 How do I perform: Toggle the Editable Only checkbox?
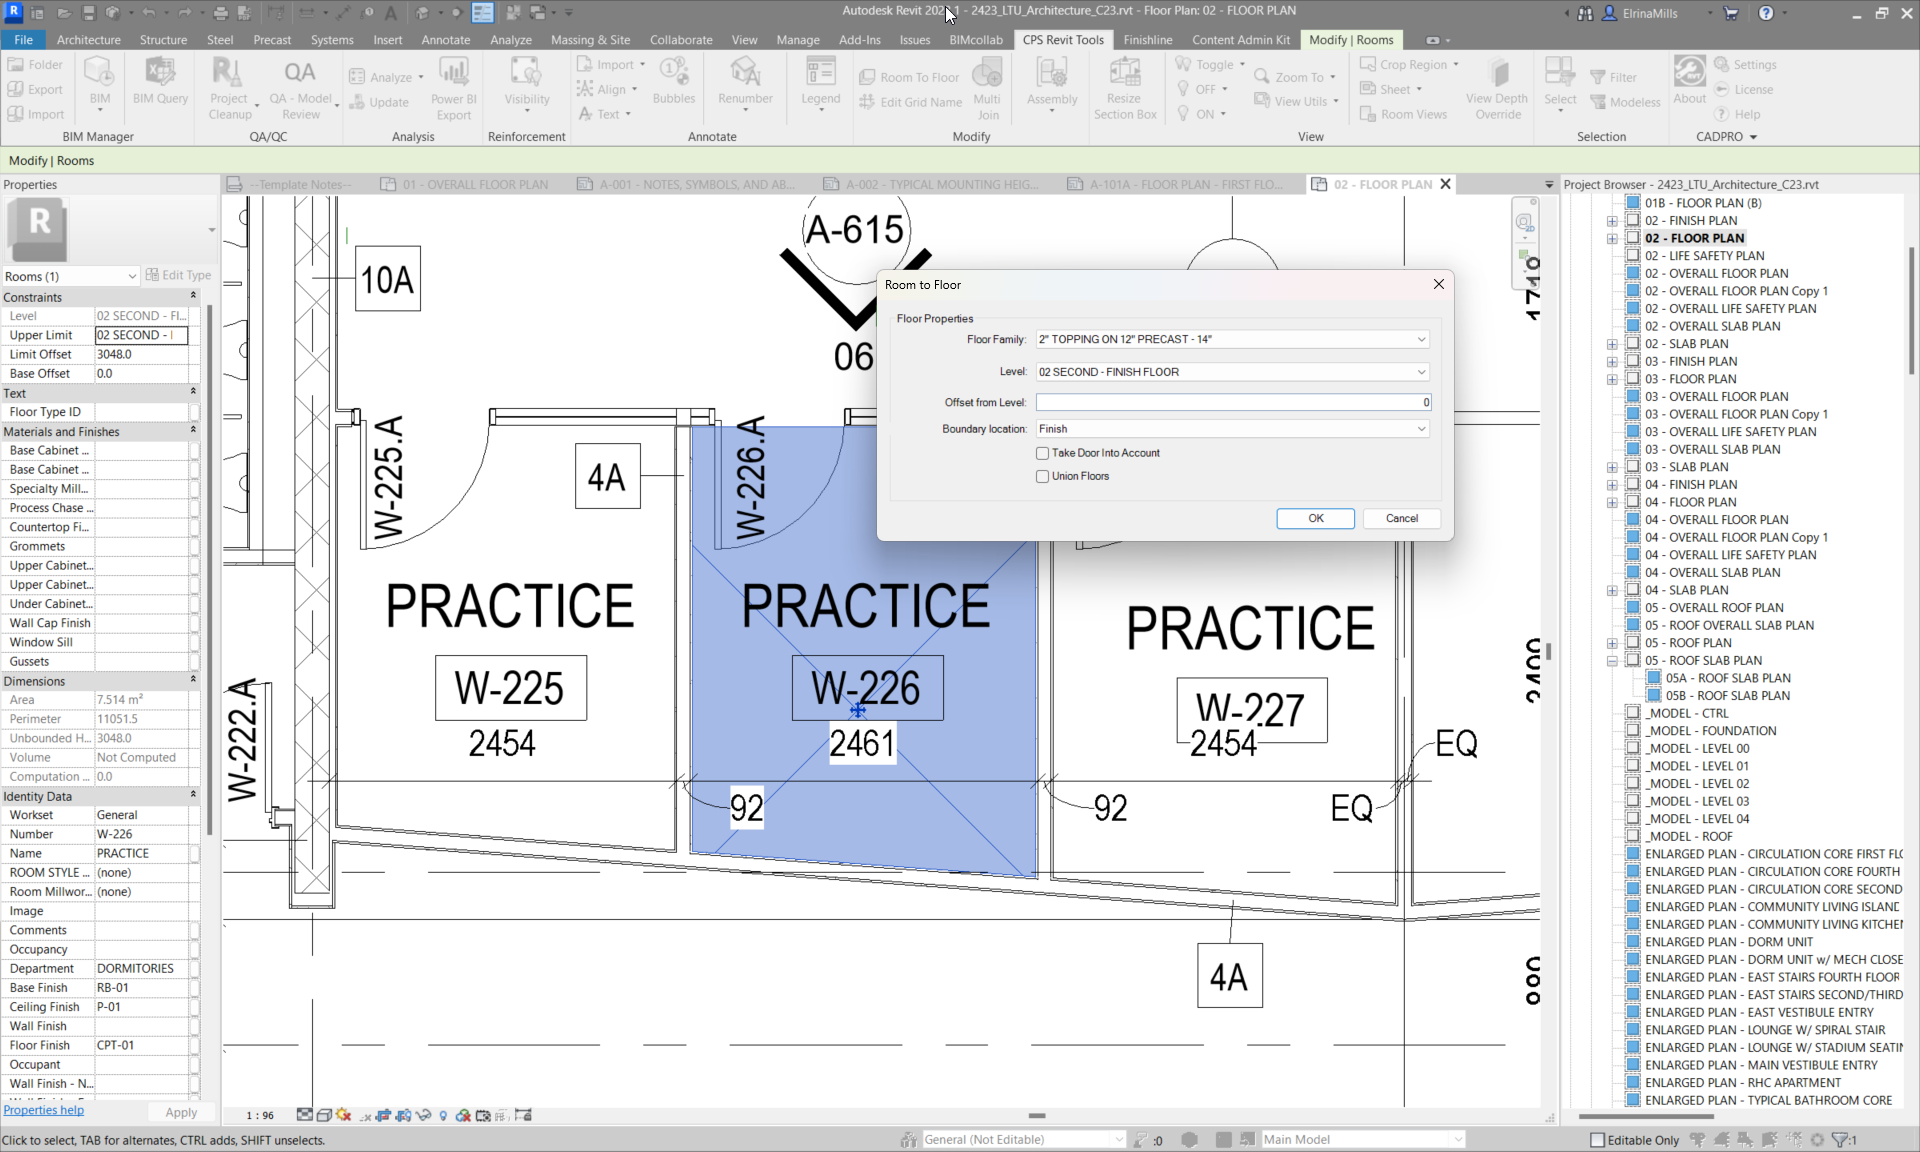1597,1140
